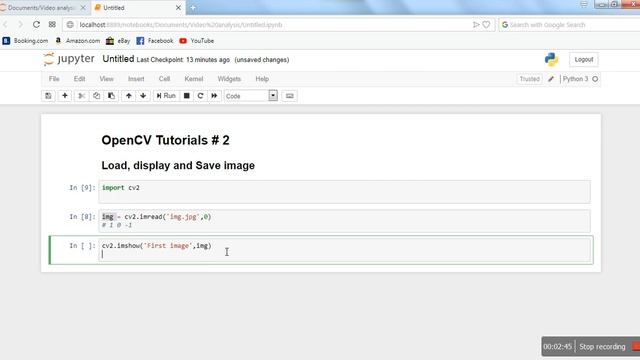Open the Amazon.com bookmark
This screenshot has height=360, width=640.
click(78, 41)
